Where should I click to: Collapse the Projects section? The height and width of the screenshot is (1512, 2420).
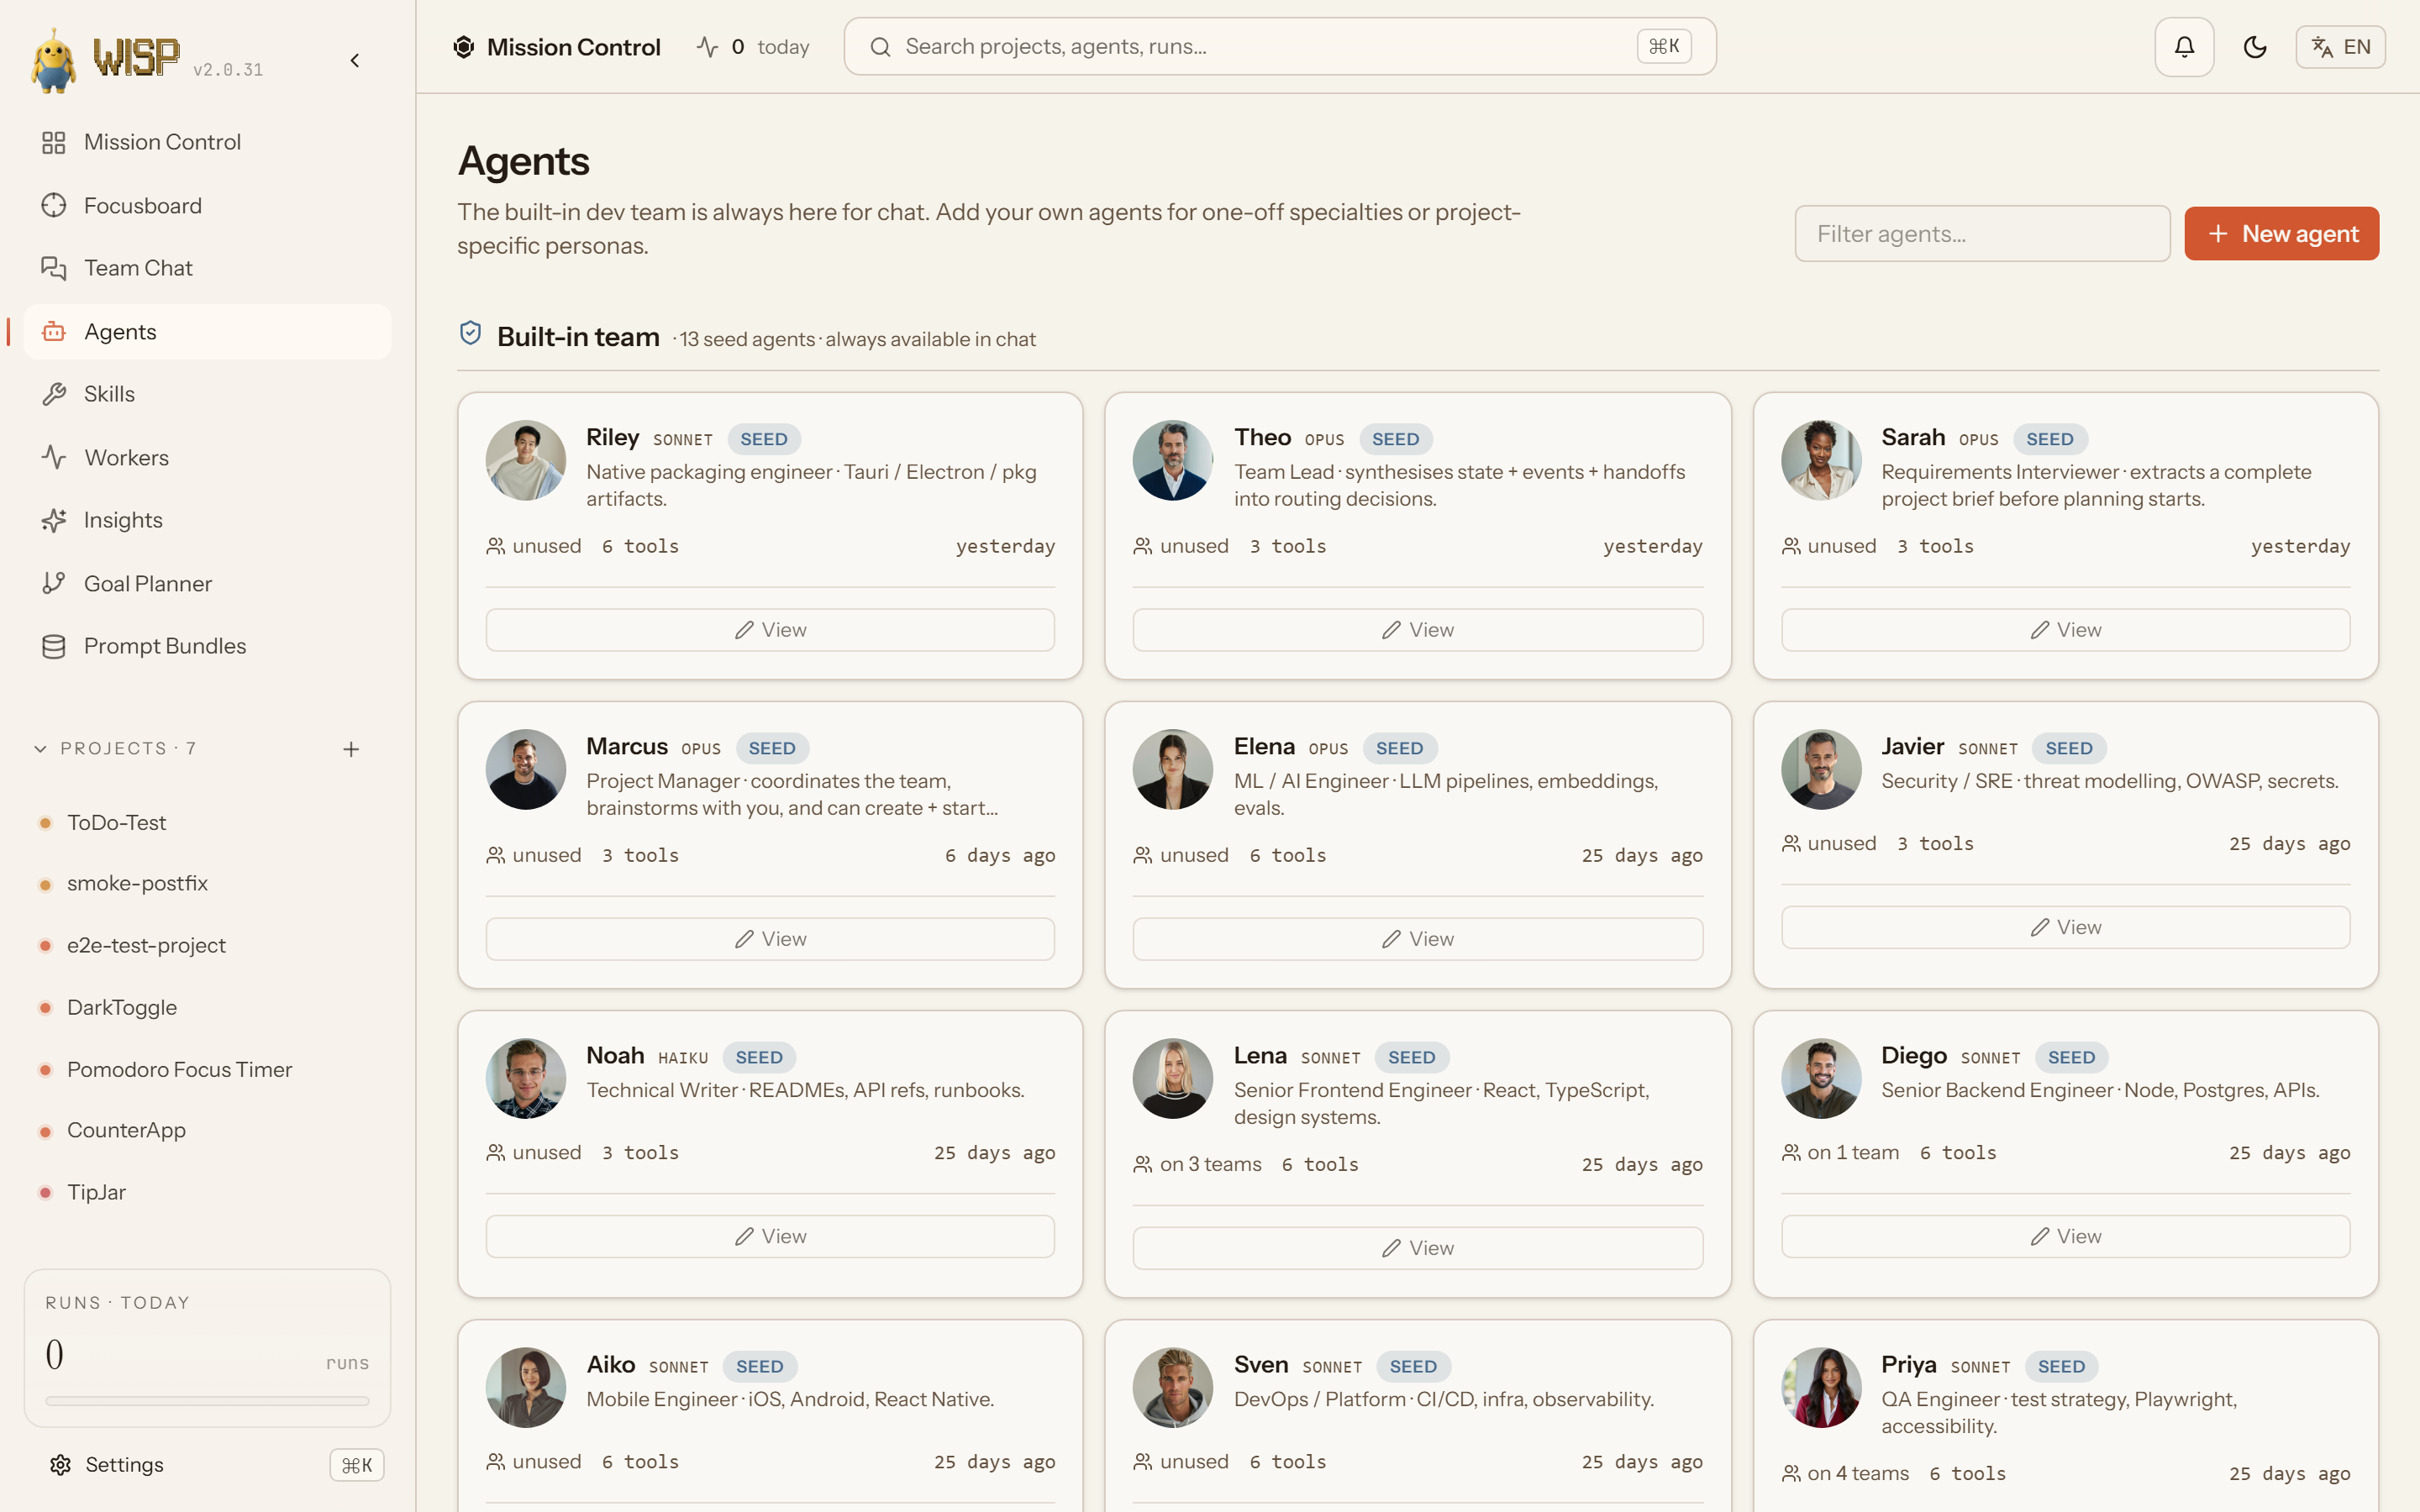click(x=40, y=749)
